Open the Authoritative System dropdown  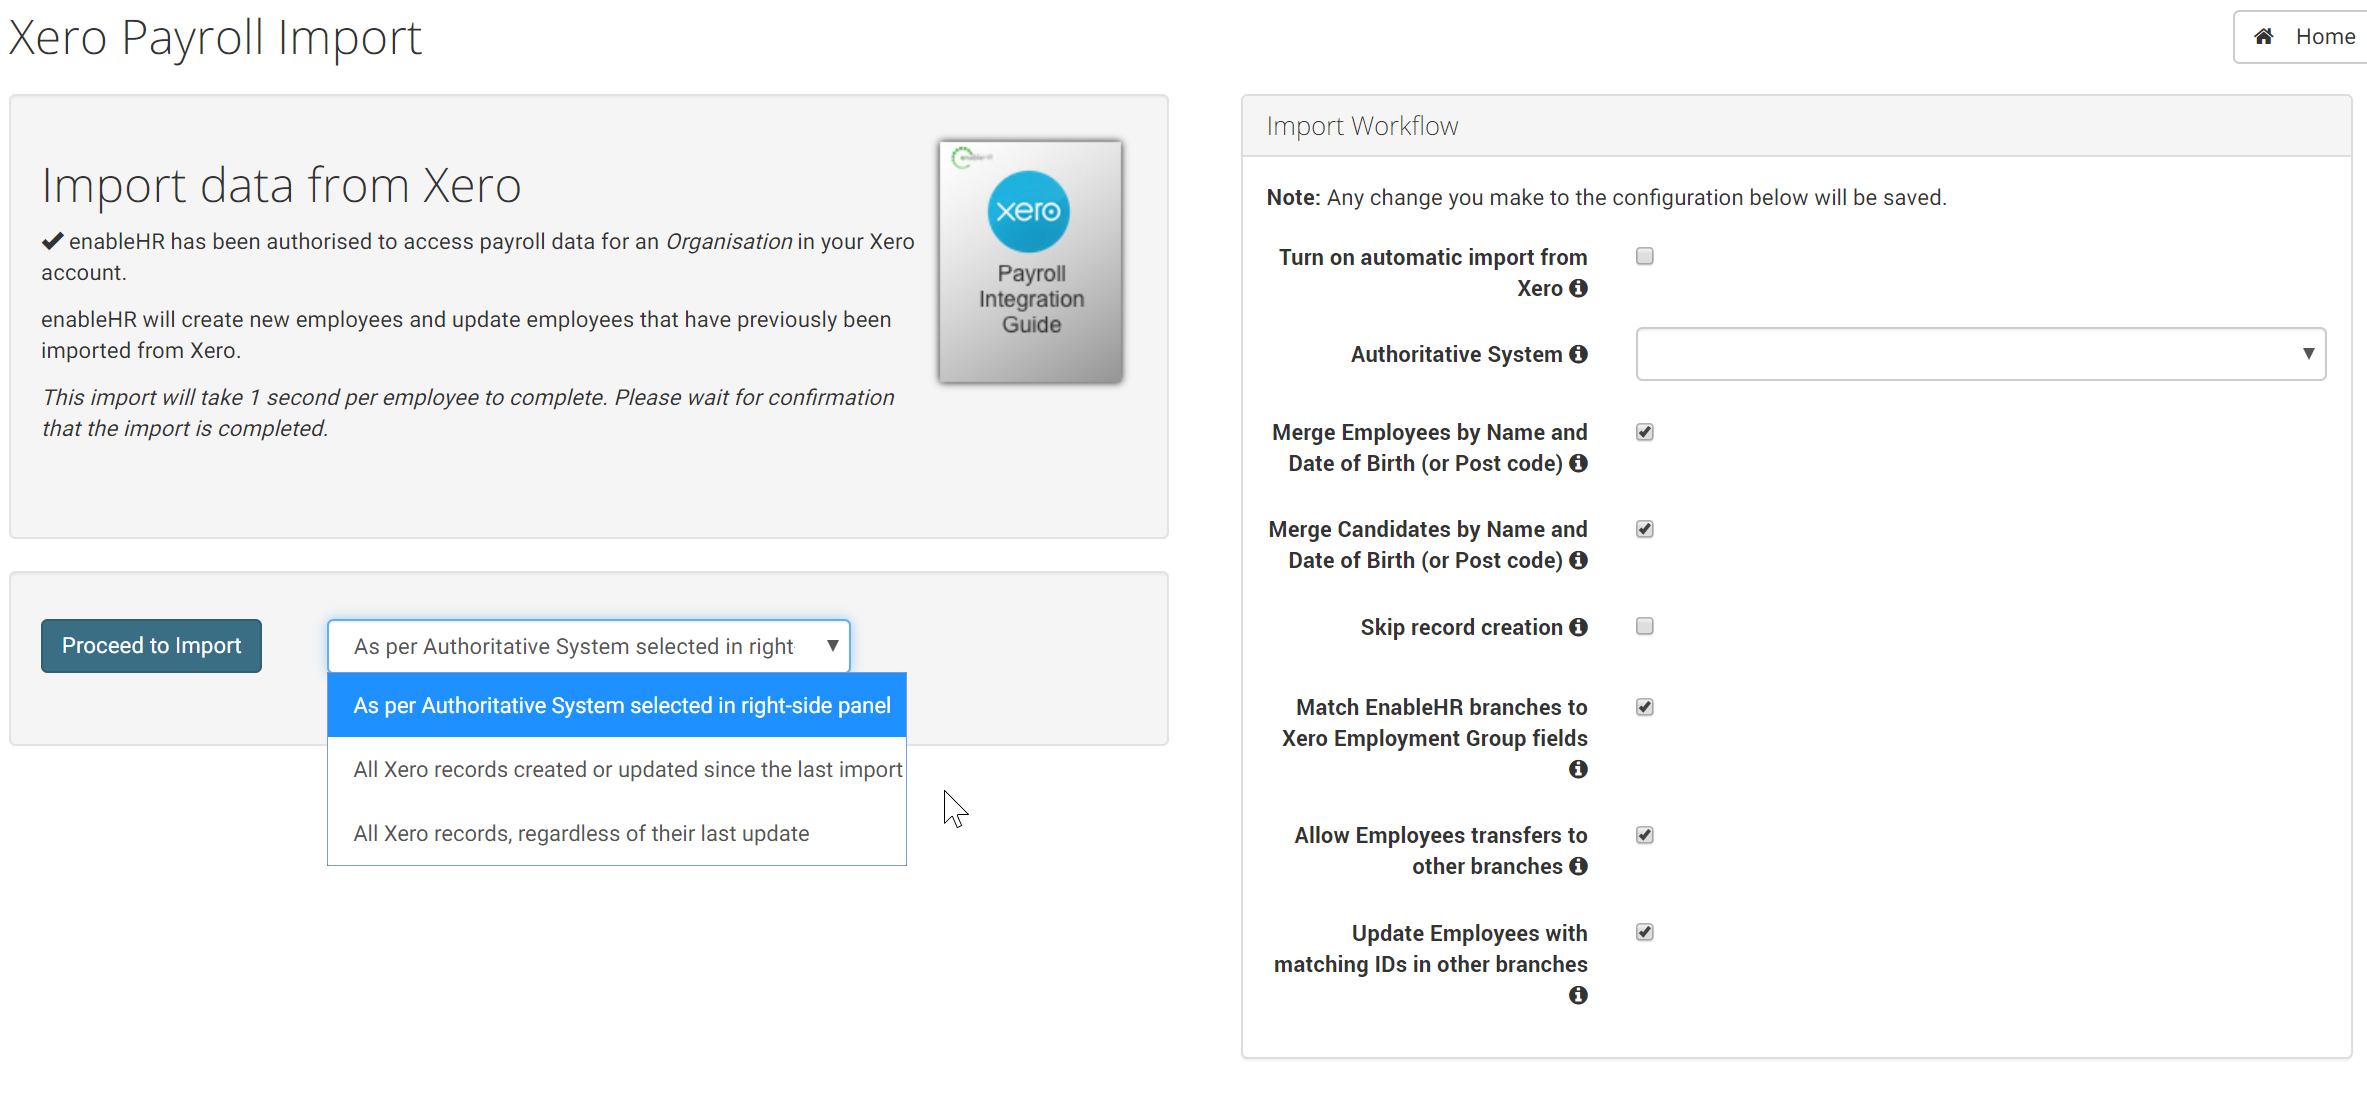[1980, 354]
